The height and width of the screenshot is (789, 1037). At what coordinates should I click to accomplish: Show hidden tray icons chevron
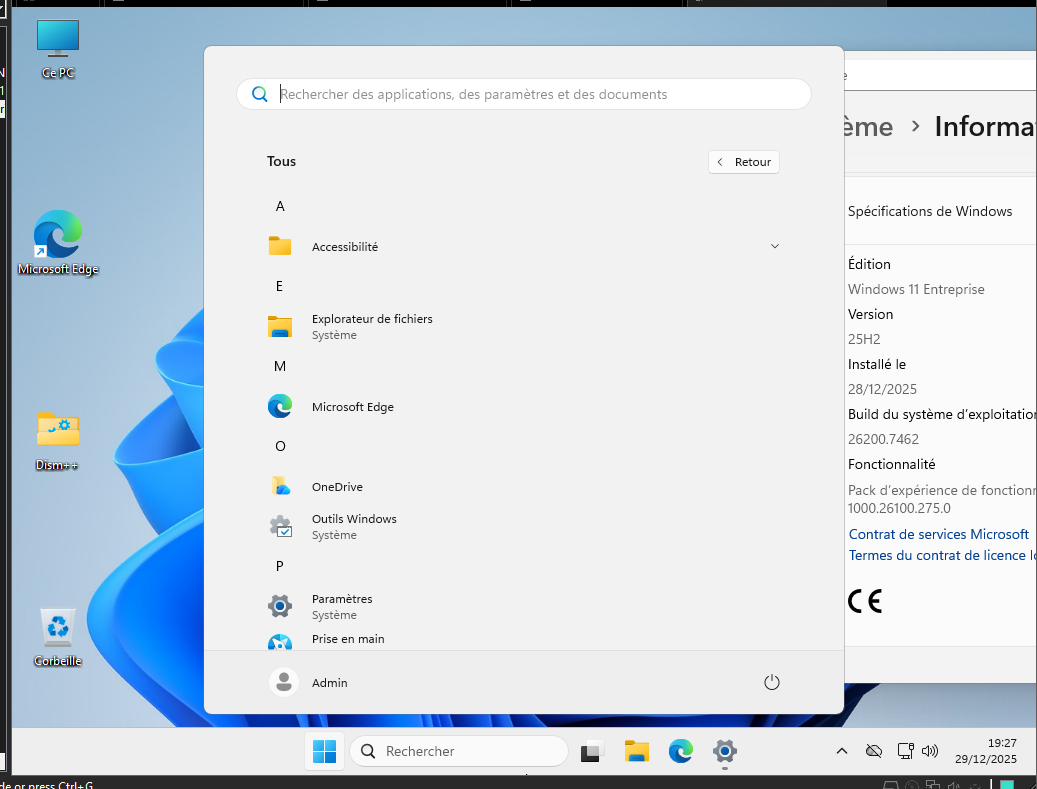click(842, 751)
